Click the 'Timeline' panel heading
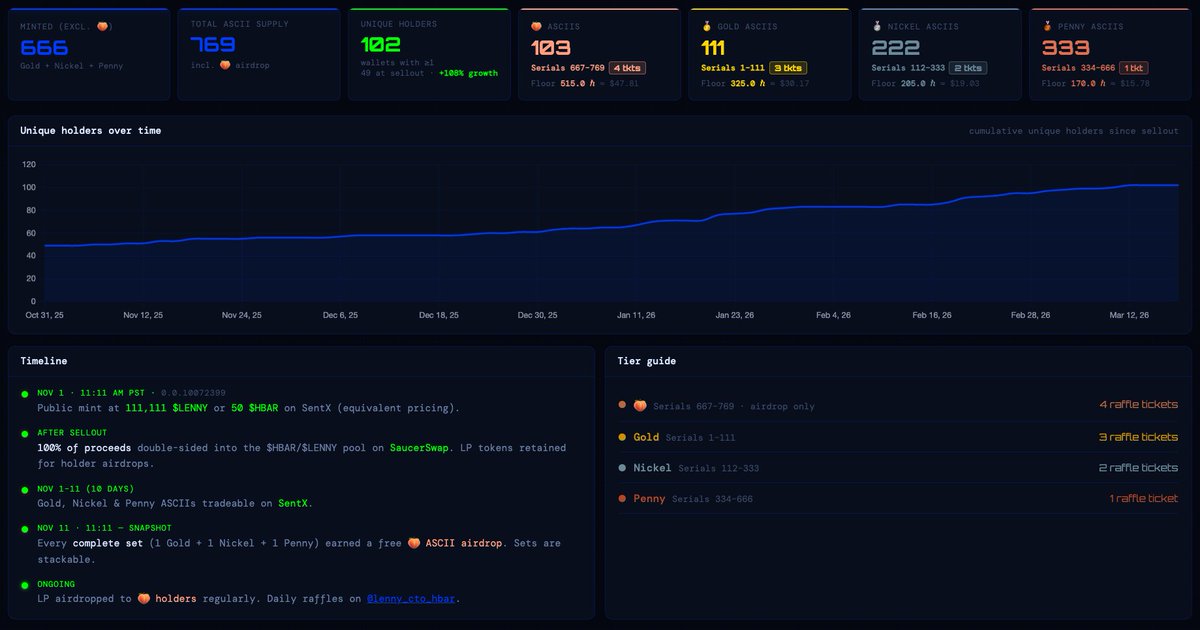 point(44,361)
